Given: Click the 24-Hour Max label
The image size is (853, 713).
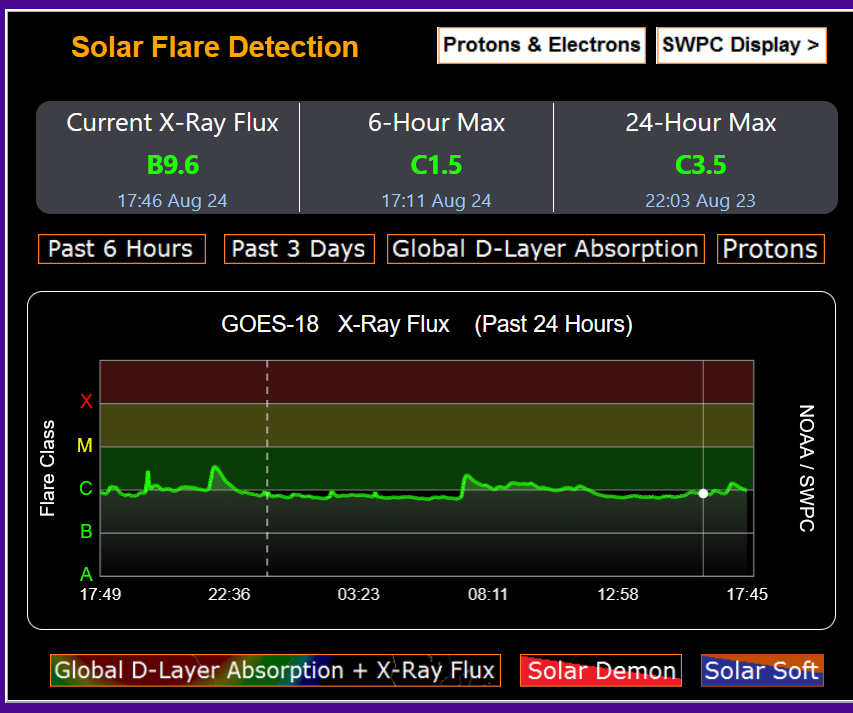Looking at the screenshot, I should pyautogui.click(x=701, y=122).
